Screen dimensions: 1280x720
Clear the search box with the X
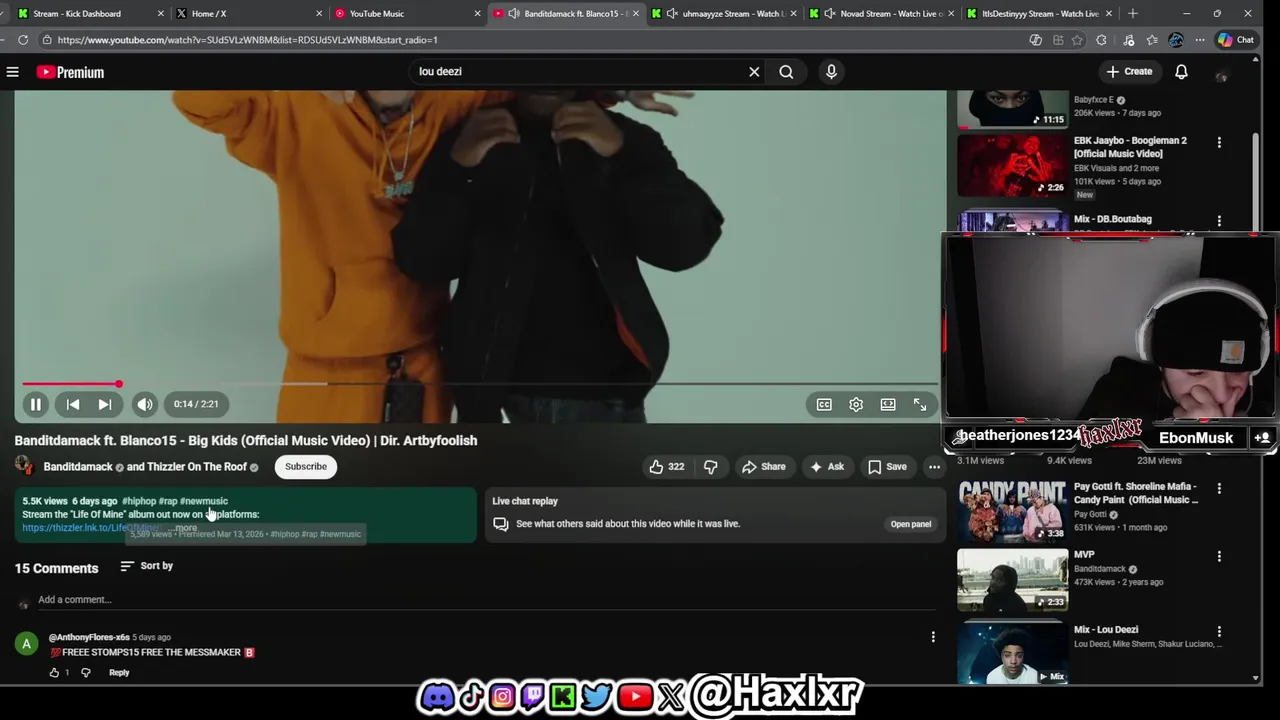(x=754, y=72)
